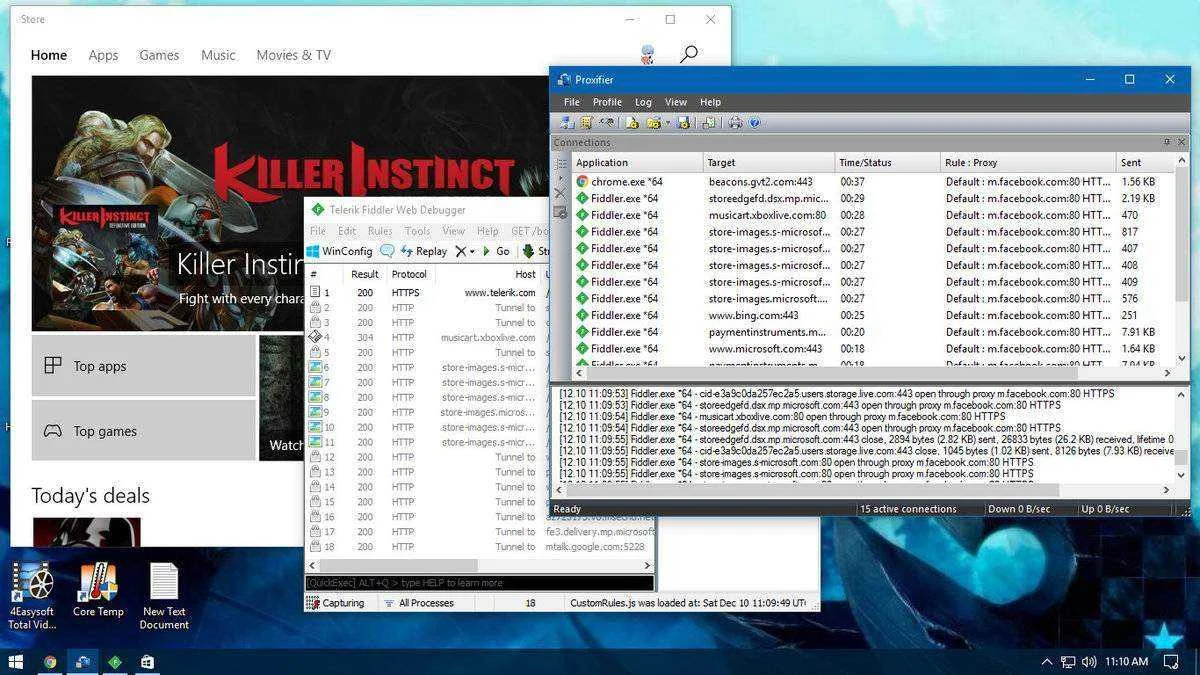Open the dropdown arrow next to Fiddler's X remove
Screen dimensions: 1200x675
(472, 251)
